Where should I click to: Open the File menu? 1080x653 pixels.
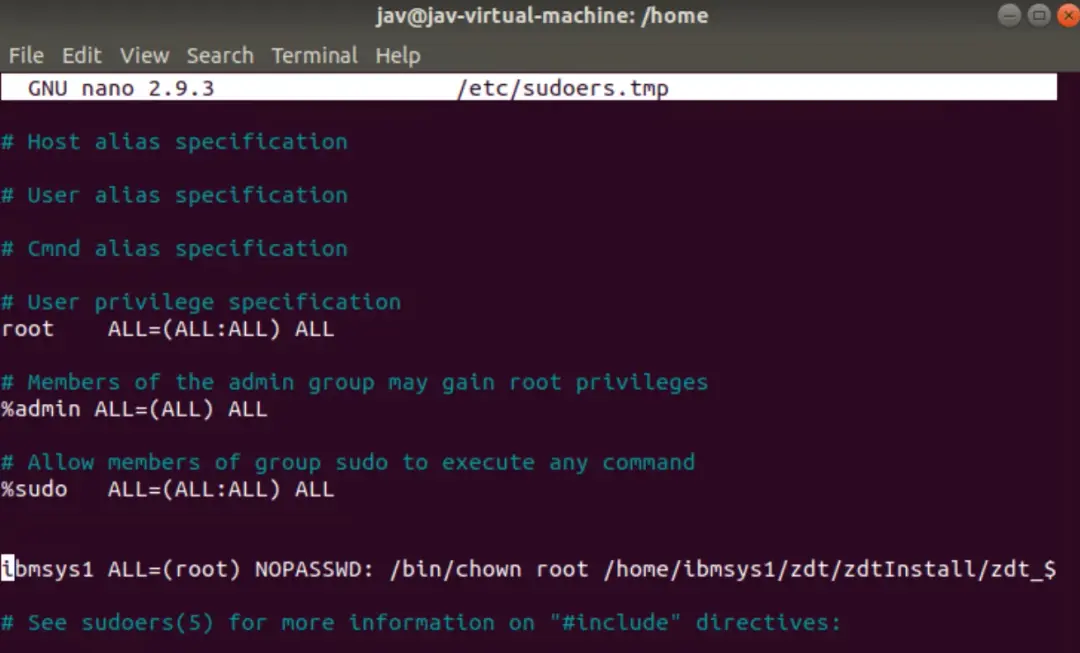point(26,55)
